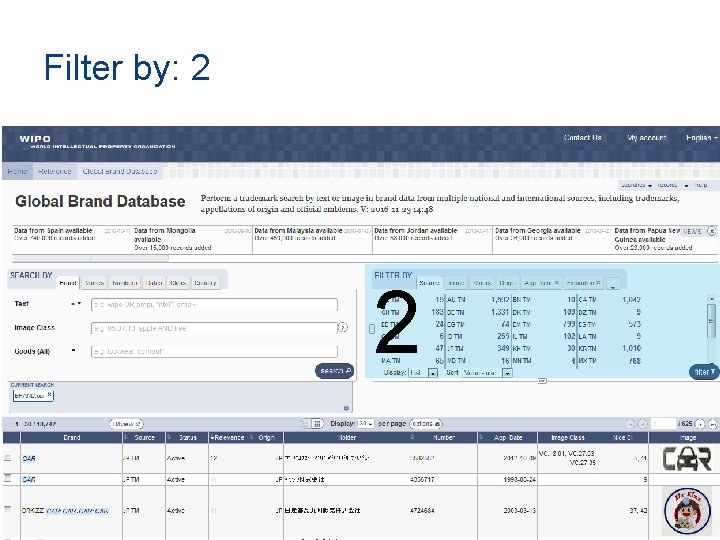Open the results options button
720x540 pixels.
click(426, 424)
